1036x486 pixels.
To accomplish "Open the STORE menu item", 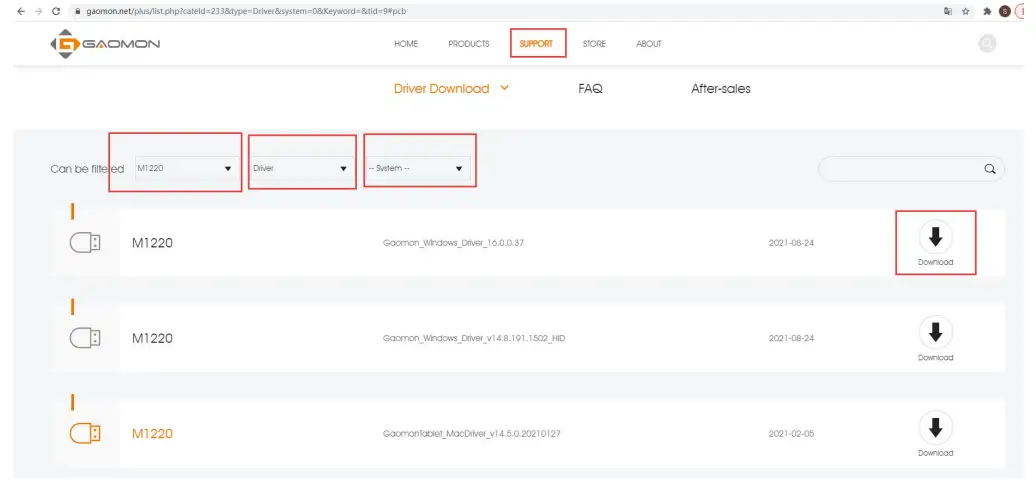I will pyautogui.click(x=594, y=44).
